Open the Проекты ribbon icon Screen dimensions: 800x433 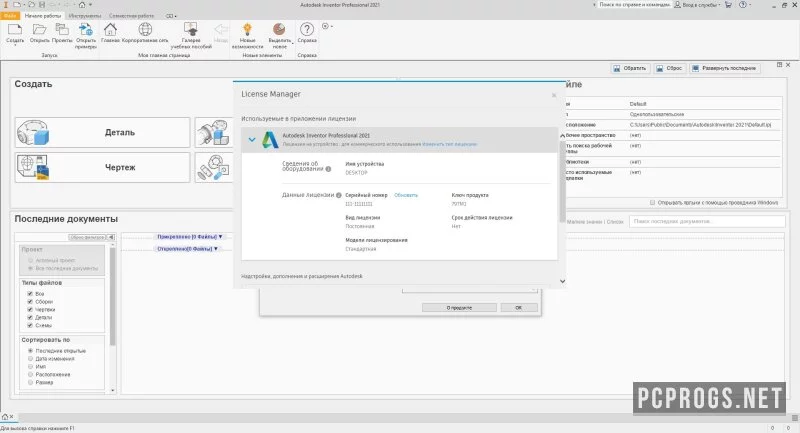(62, 30)
